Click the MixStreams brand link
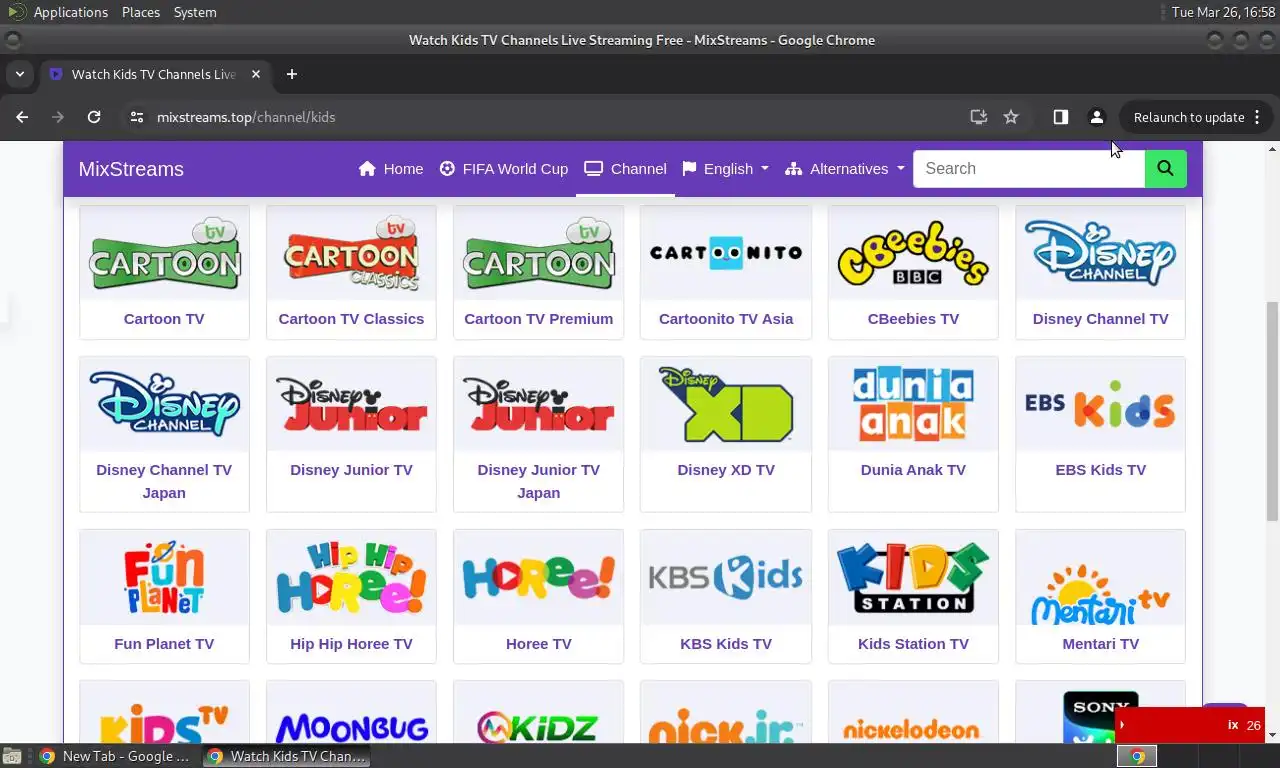 pyautogui.click(x=131, y=169)
